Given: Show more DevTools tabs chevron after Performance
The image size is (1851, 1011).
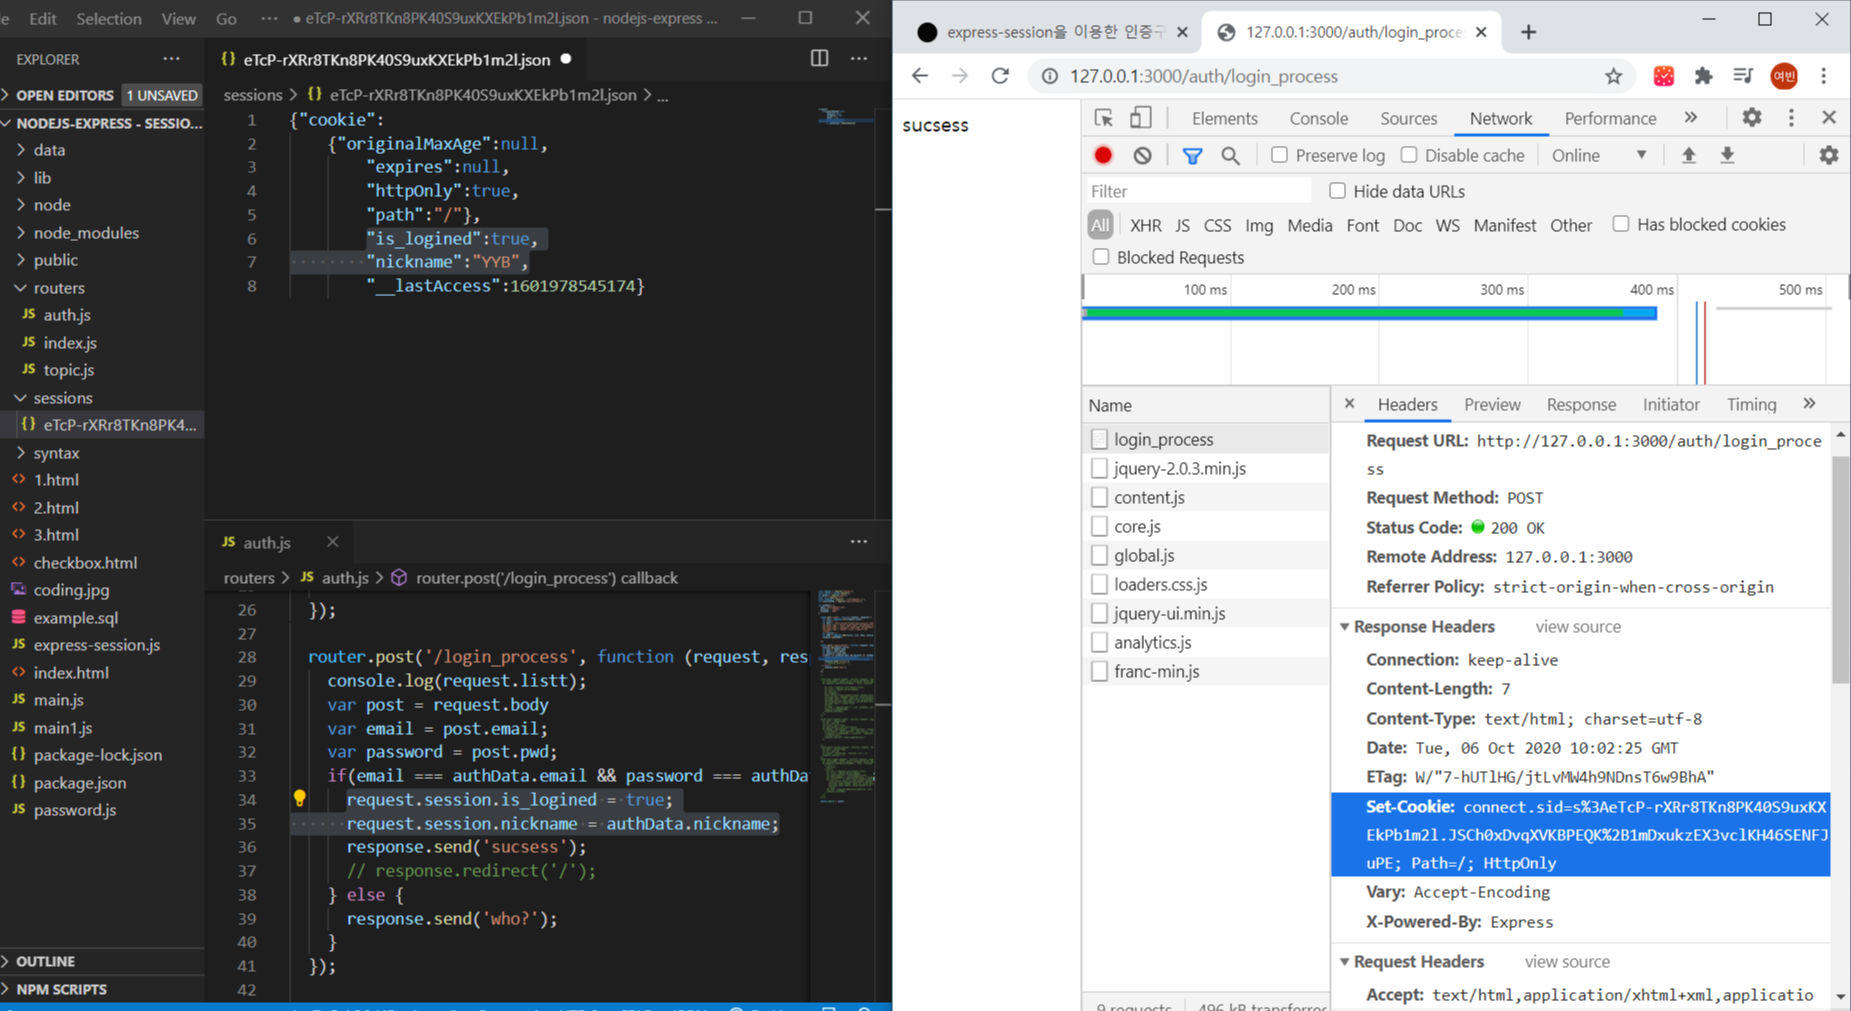Looking at the screenshot, I should click(x=1691, y=117).
